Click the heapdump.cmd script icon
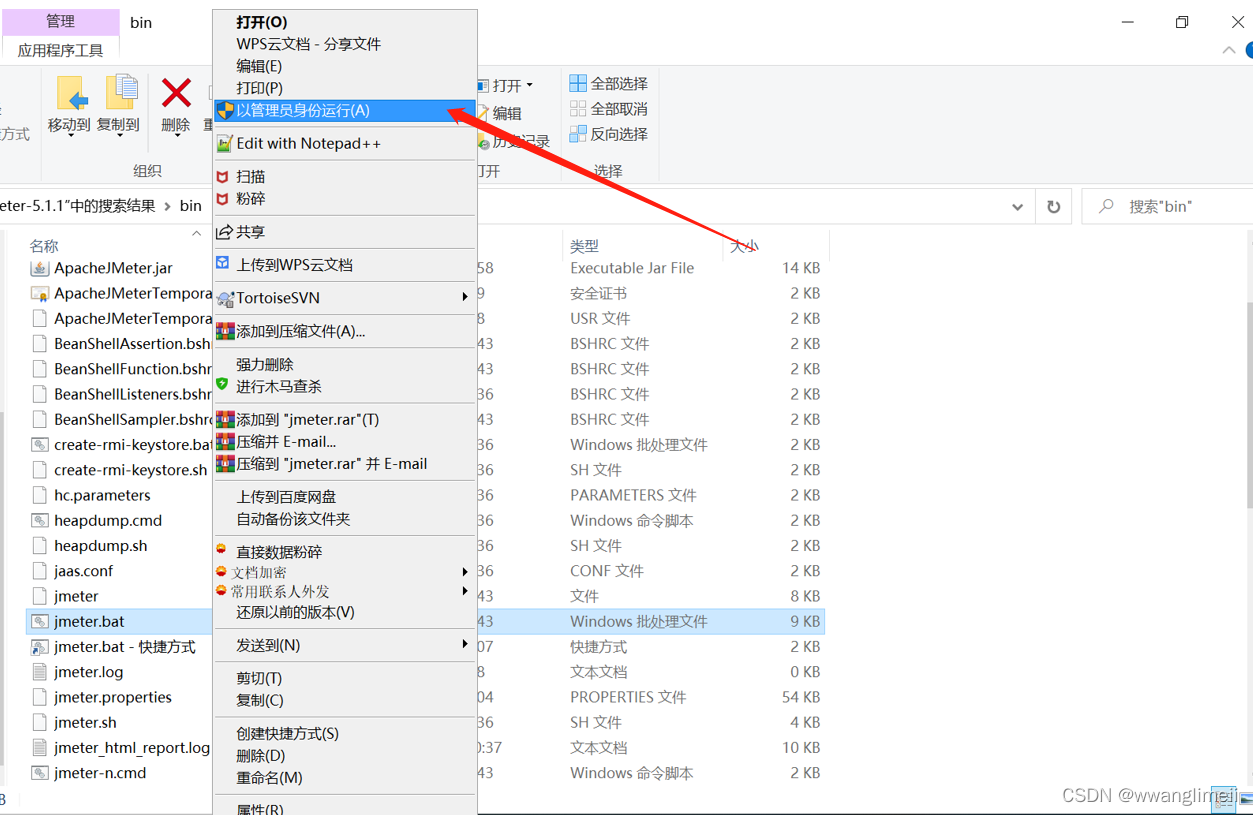Image resolution: width=1253 pixels, height=815 pixels. tap(40, 520)
